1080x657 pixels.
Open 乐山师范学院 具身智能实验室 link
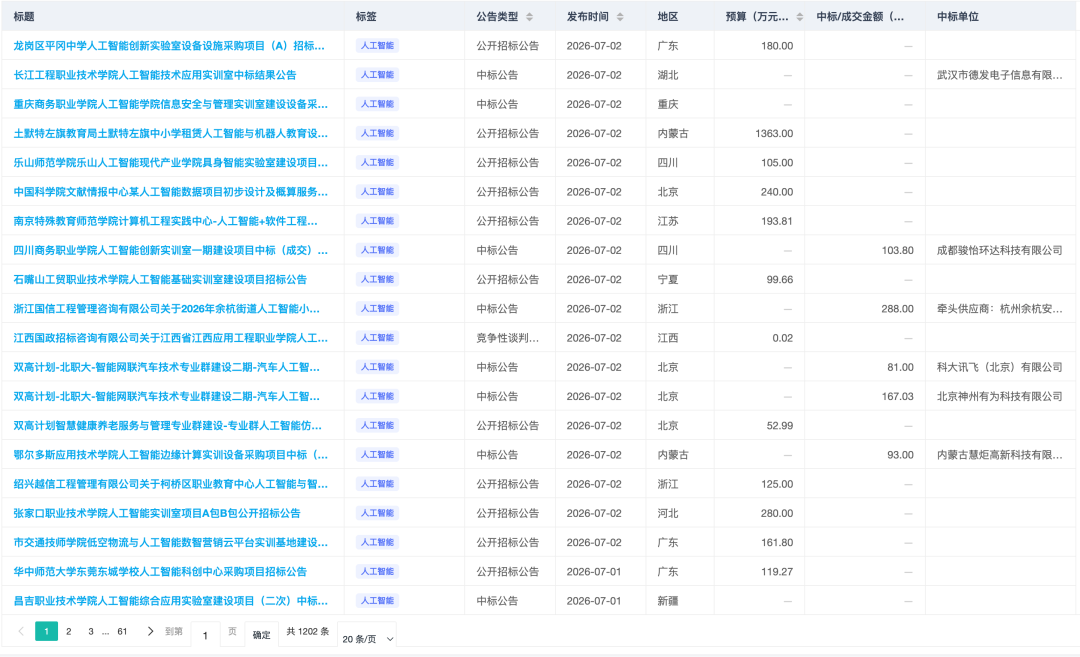[x=171, y=163]
